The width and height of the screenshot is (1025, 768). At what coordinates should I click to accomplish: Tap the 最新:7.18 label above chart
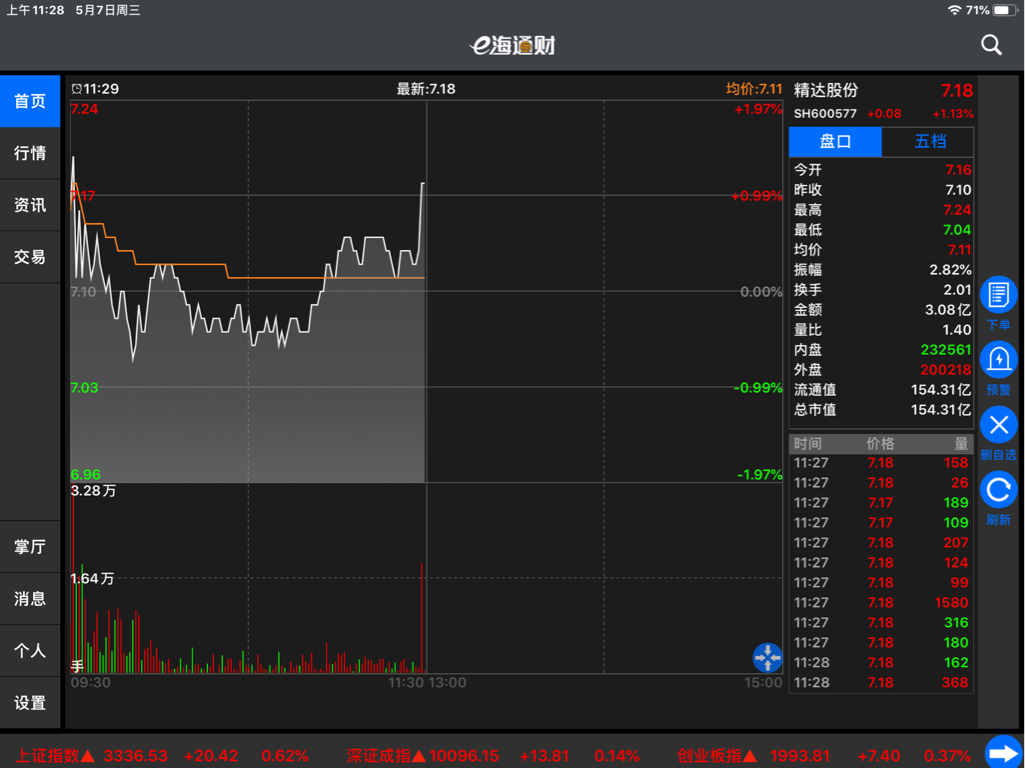(x=426, y=89)
